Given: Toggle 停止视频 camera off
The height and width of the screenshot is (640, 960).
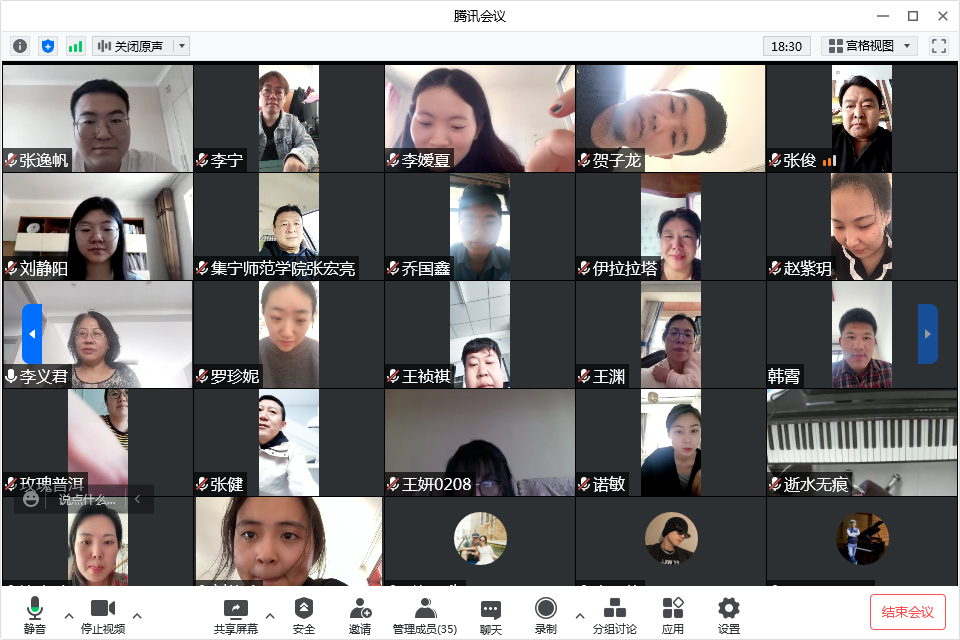Looking at the screenshot, I should 103,615.
